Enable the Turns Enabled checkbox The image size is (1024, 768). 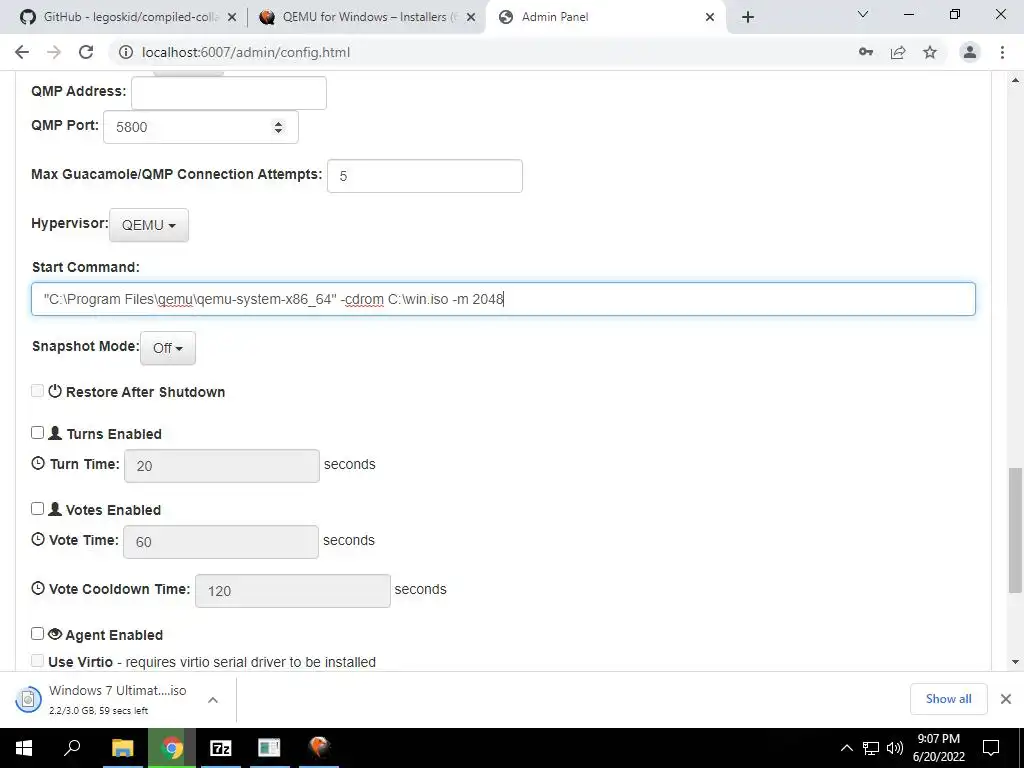coord(37,432)
